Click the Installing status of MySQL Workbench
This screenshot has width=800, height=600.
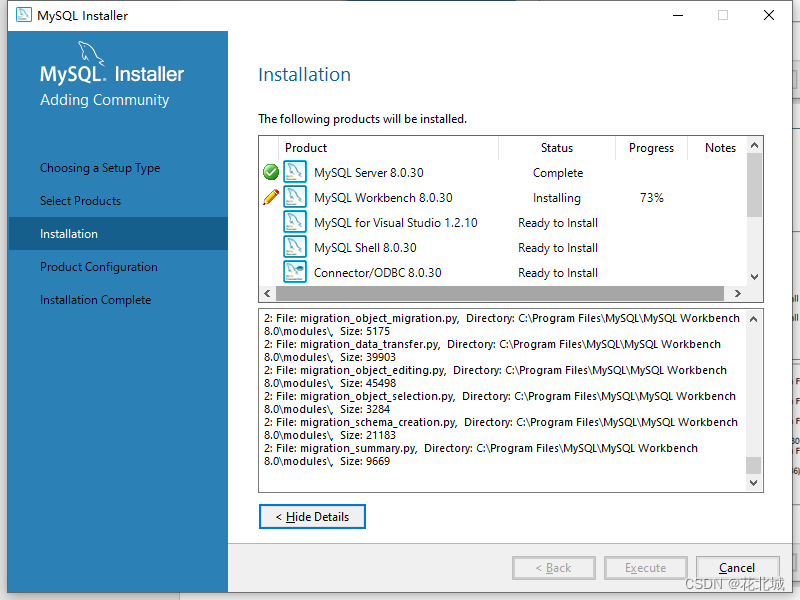(x=557, y=198)
